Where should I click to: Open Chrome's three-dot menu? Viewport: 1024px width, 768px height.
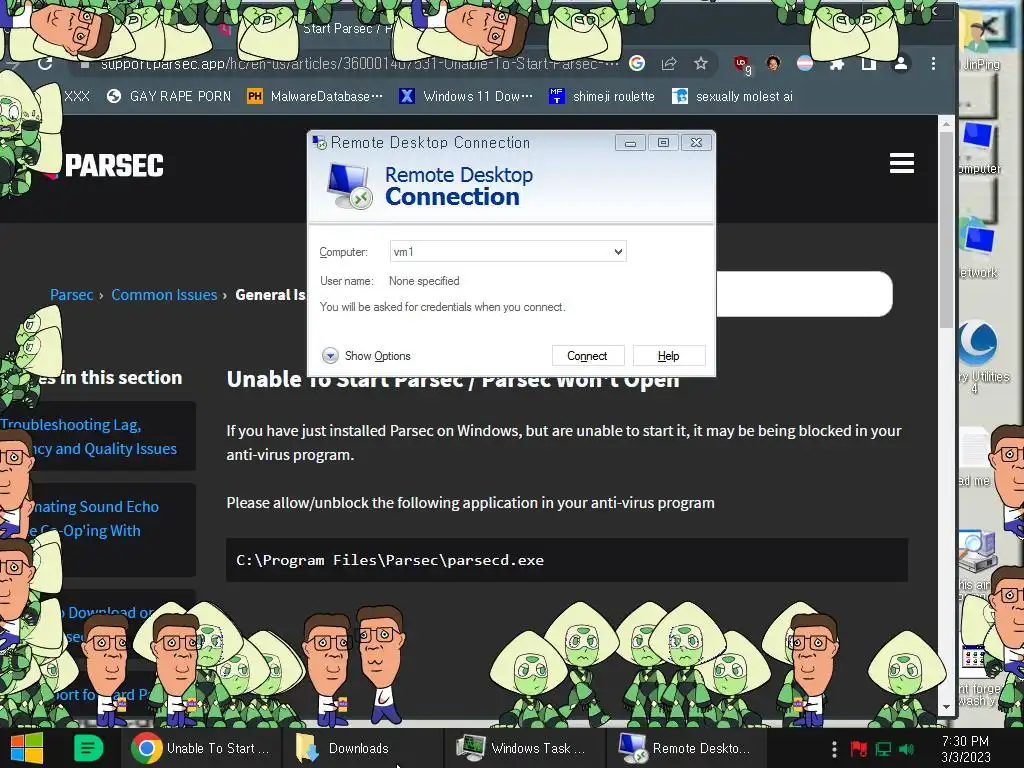point(933,63)
